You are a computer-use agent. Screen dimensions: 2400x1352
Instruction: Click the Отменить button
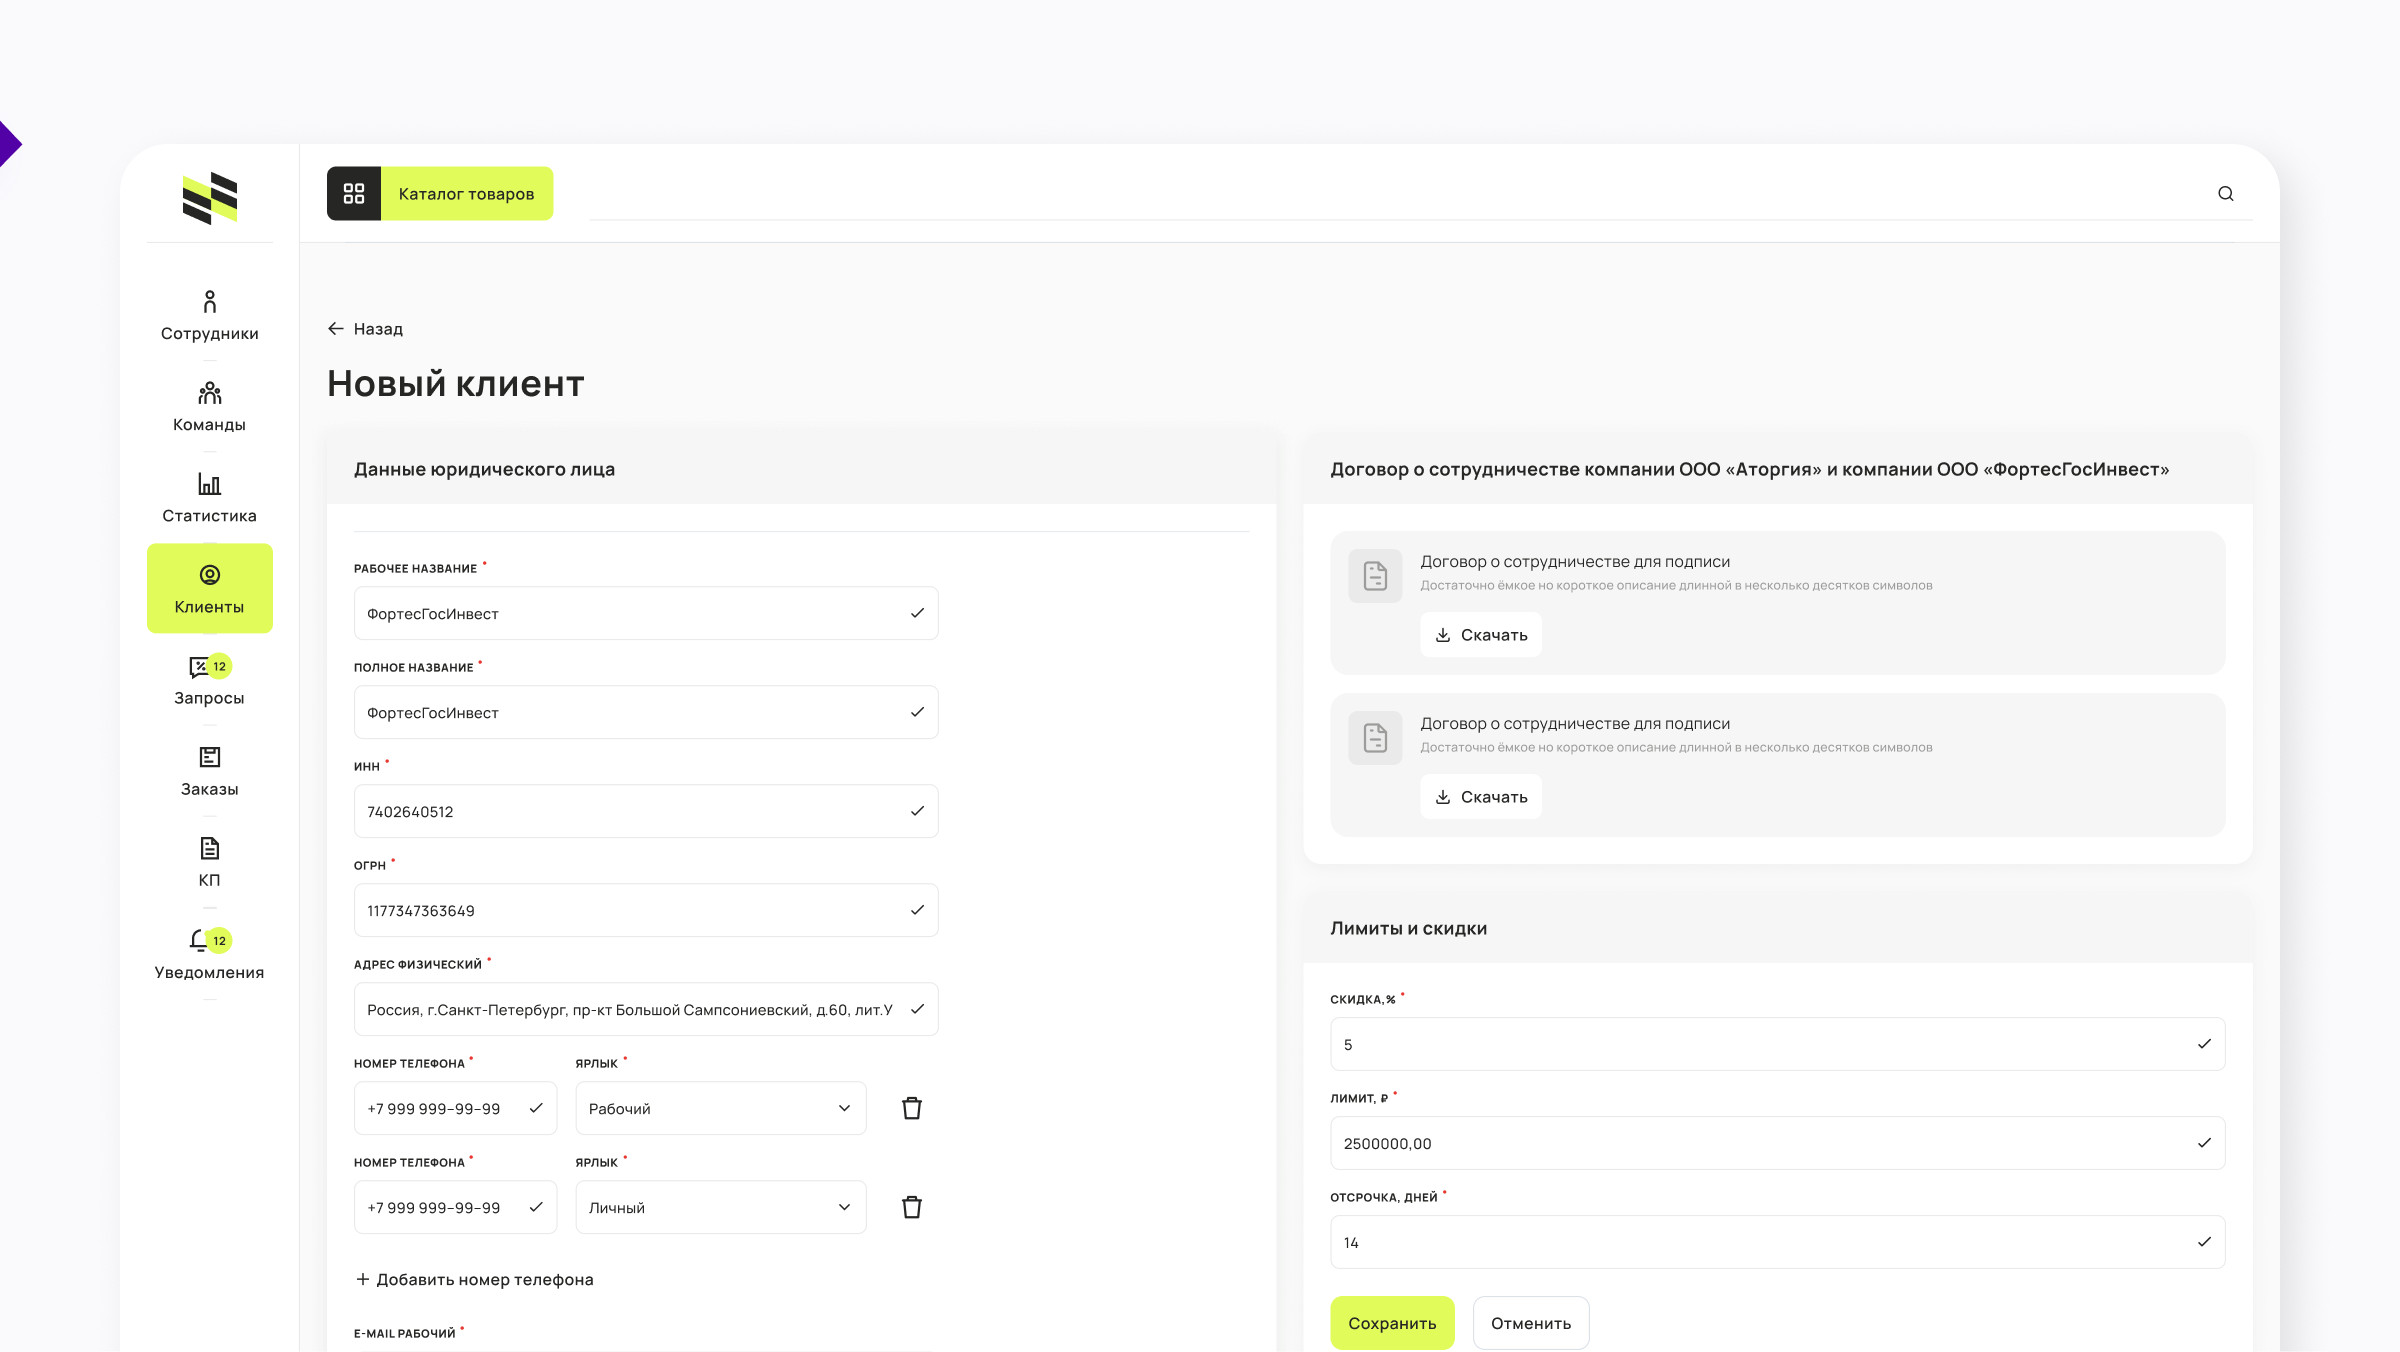1530,1323
